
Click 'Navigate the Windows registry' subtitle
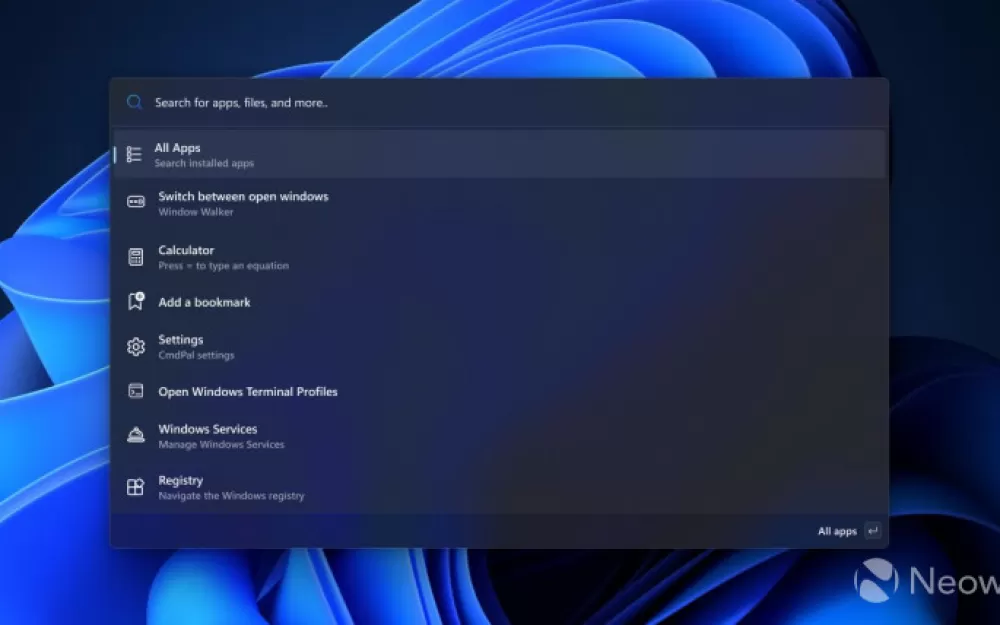[x=232, y=496]
